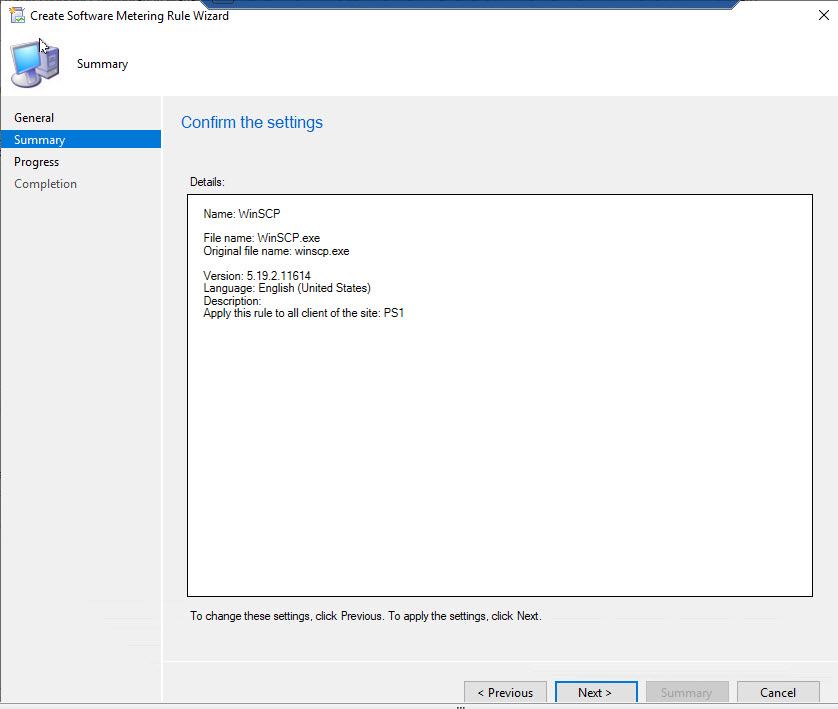Viewport: 838px width, 709px height.
Task: Select the Completion step in sidebar
Action: (x=45, y=184)
